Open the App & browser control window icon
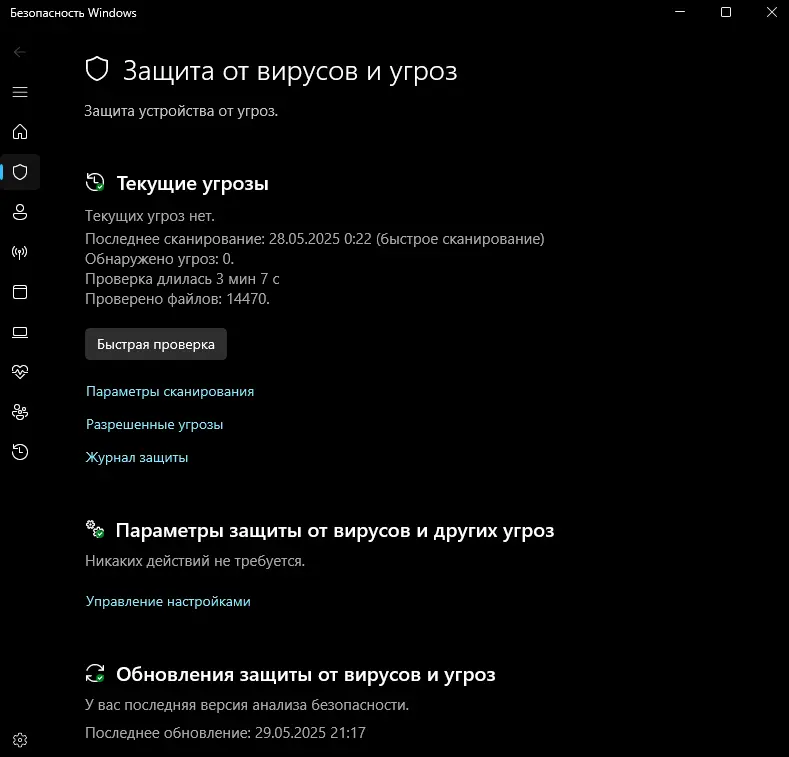This screenshot has height=757, width=789. pyautogui.click(x=20, y=292)
